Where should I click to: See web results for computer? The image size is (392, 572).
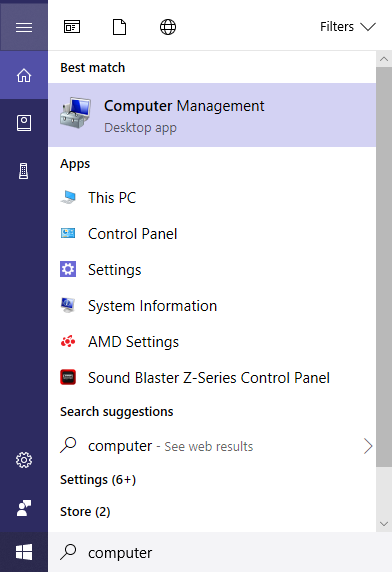[212, 446]
